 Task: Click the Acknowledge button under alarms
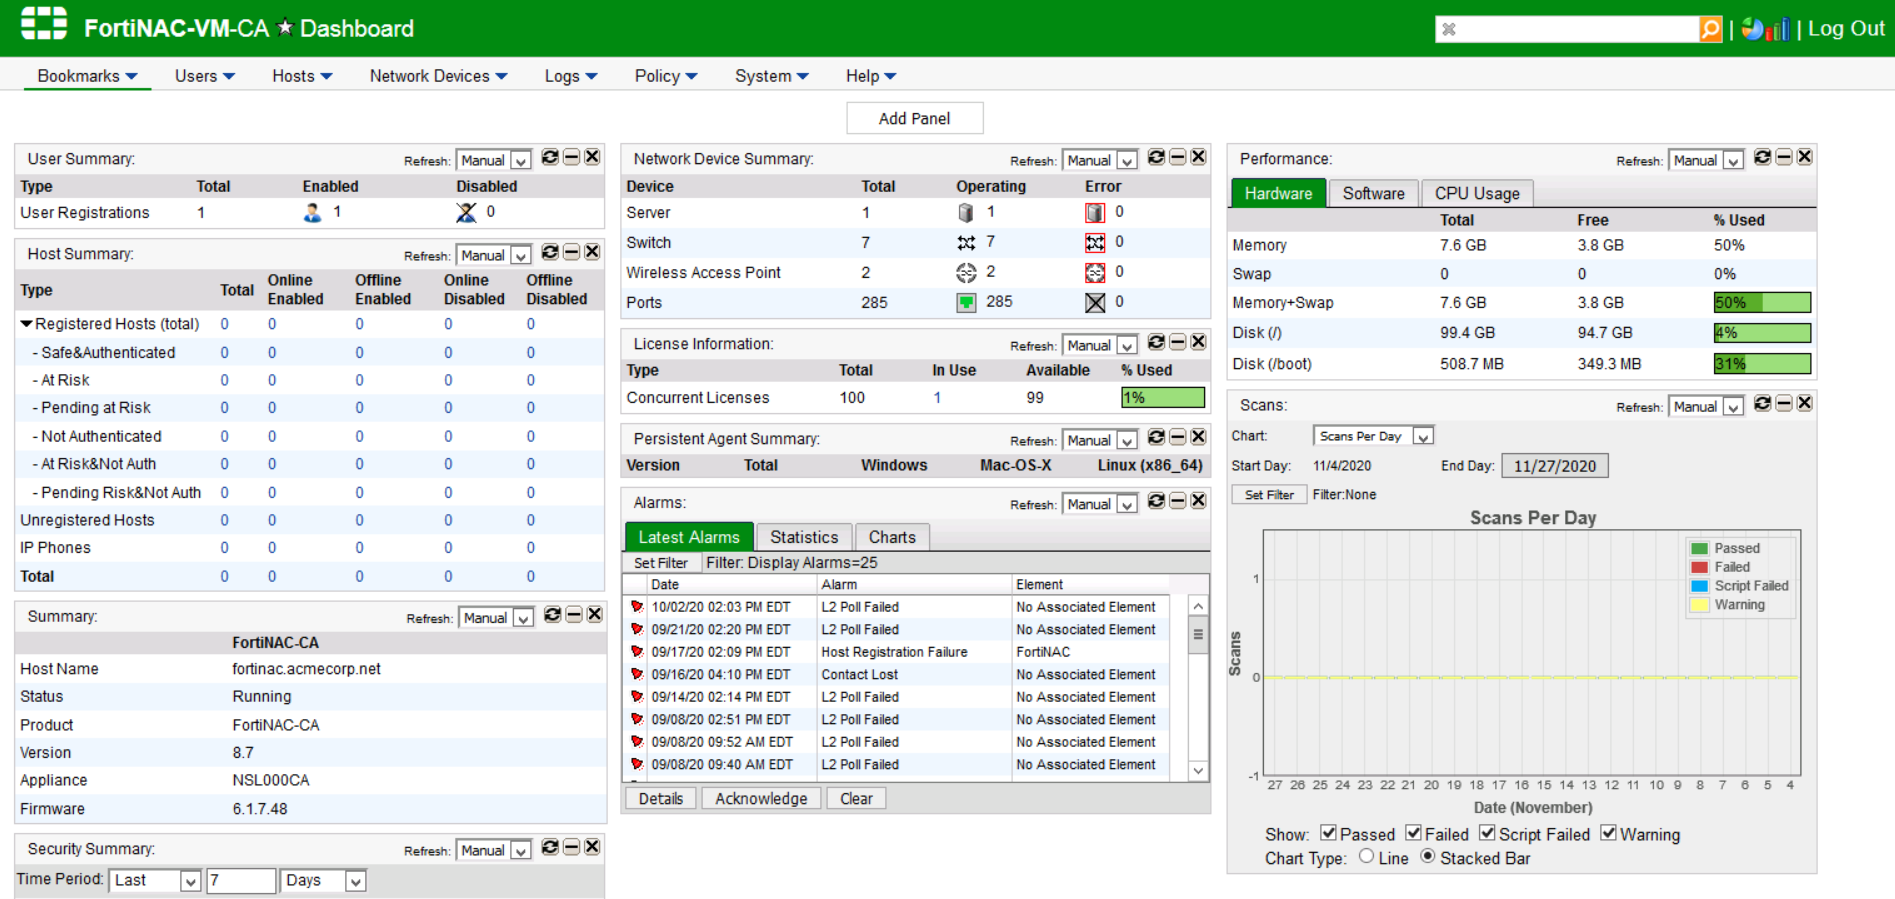[760, 798]
